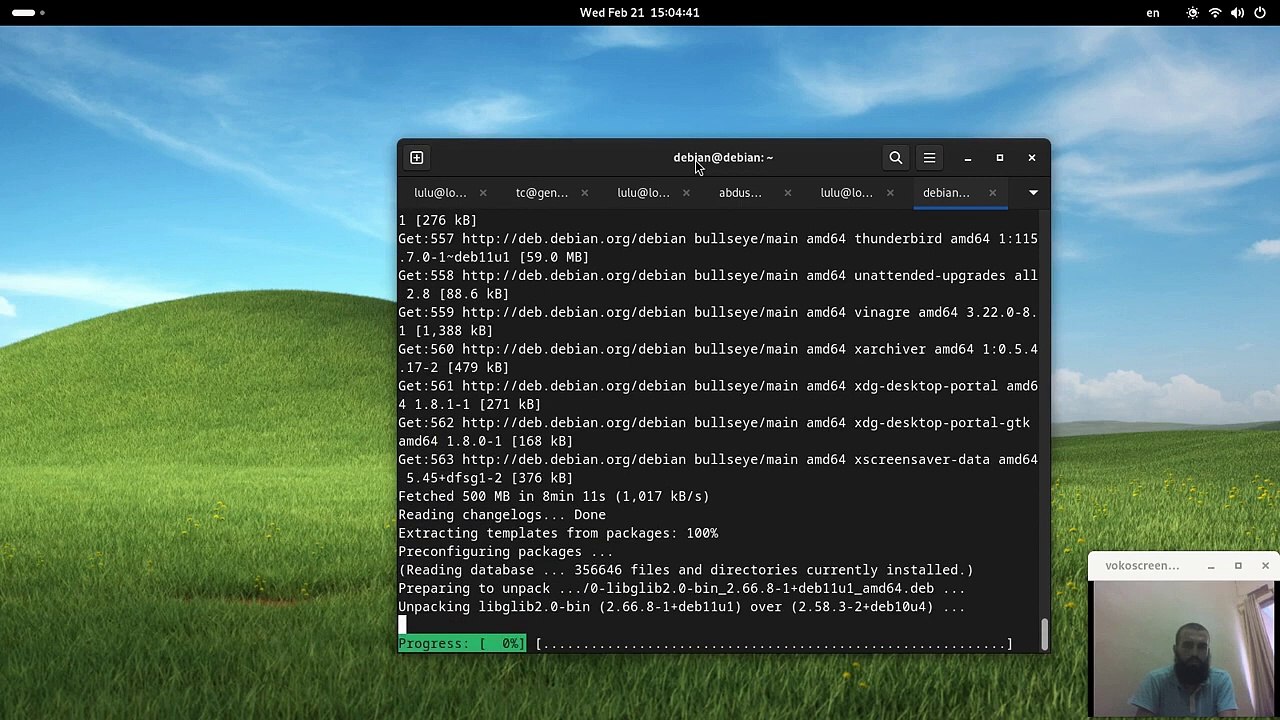Close the debian@debian terminal window
Viewport: 1280px width, 720px height.
pos(1032,158)
